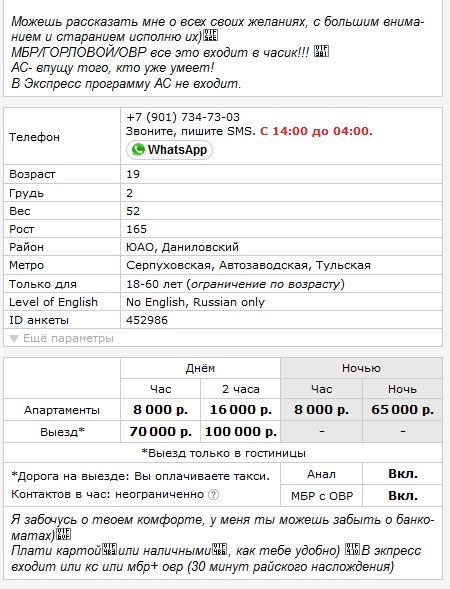Open chat with the WhatsApp button label
This screenshot has width=450, height=589.
[177, 150]
